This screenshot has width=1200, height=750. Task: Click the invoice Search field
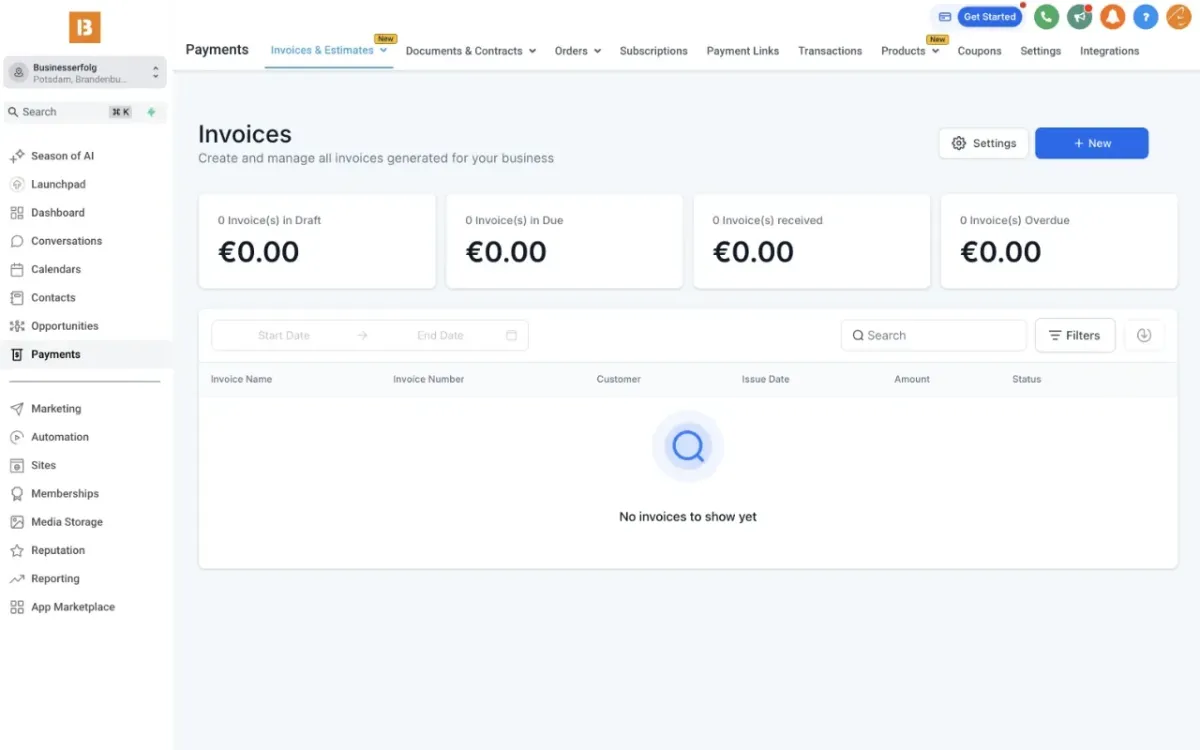pos(934,336)
